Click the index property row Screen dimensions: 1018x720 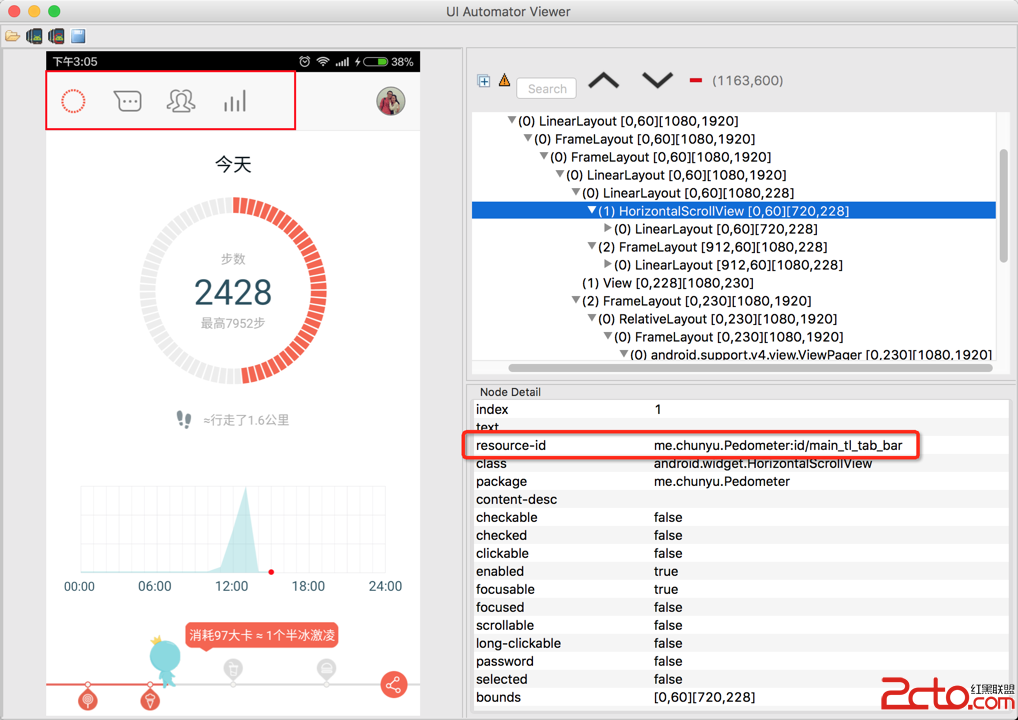(741, 409)
